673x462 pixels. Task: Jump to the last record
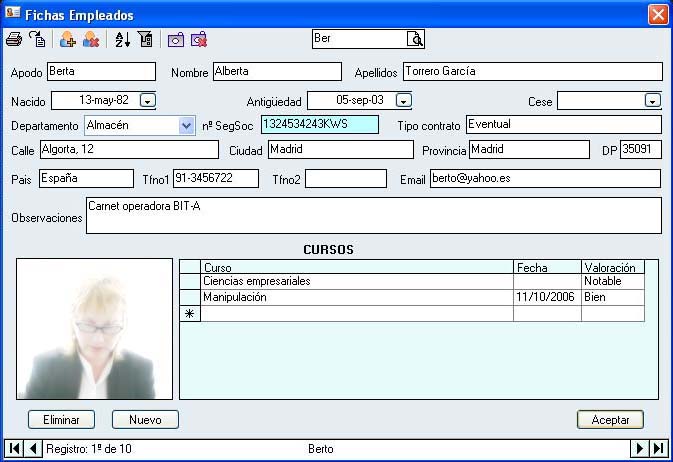coord(659,449)
